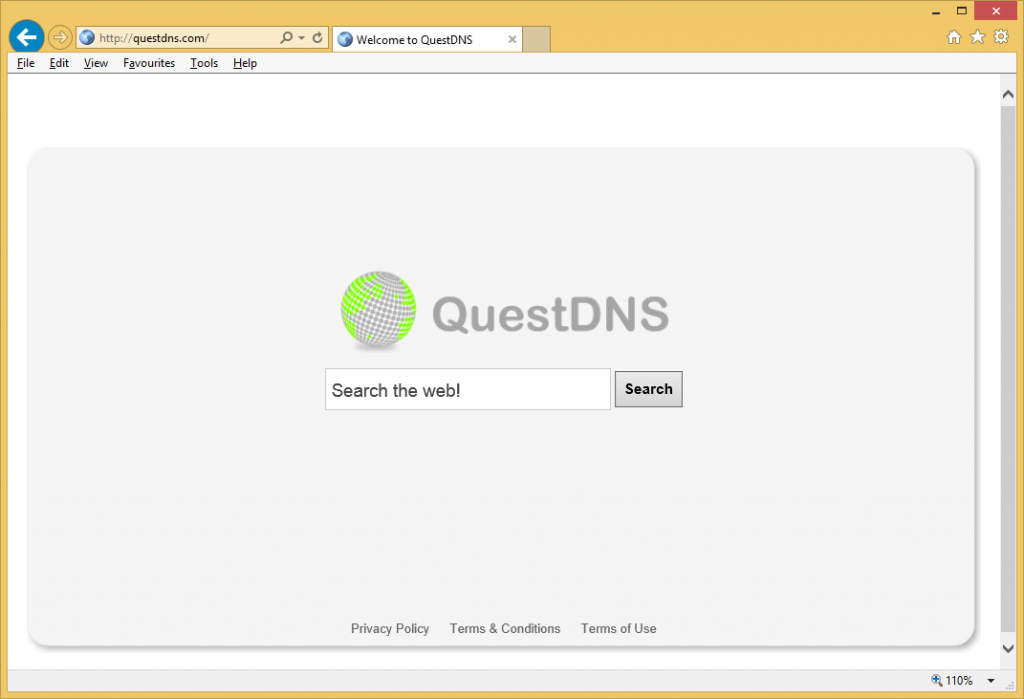The width and height of the screenshot is (1024, 699).
Task: Click the QuestDNS globe logo
Action: (378, 310)
